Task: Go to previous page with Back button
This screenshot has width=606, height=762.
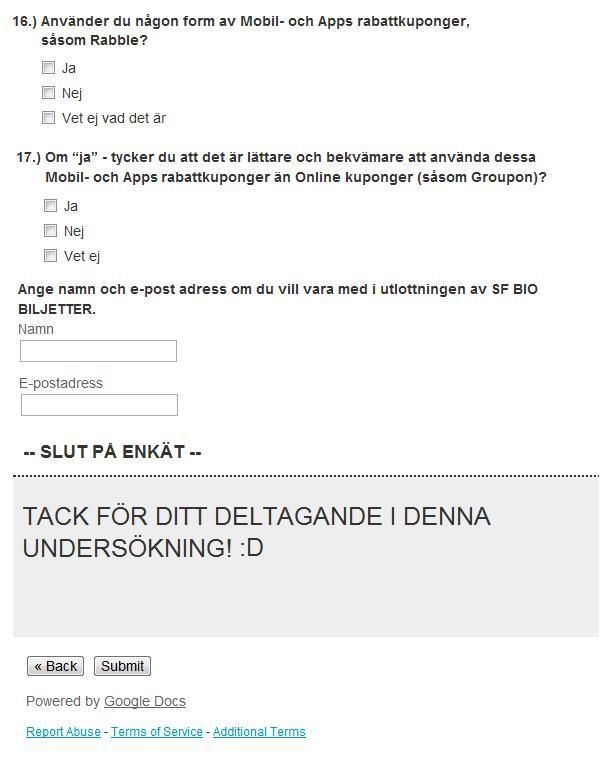Action: coord(55,666)
